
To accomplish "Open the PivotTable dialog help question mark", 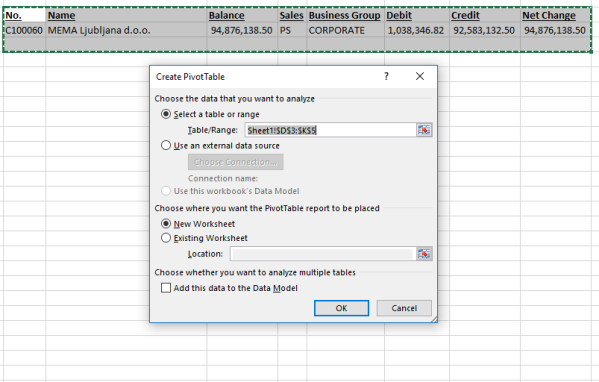I will coord(386,76).
